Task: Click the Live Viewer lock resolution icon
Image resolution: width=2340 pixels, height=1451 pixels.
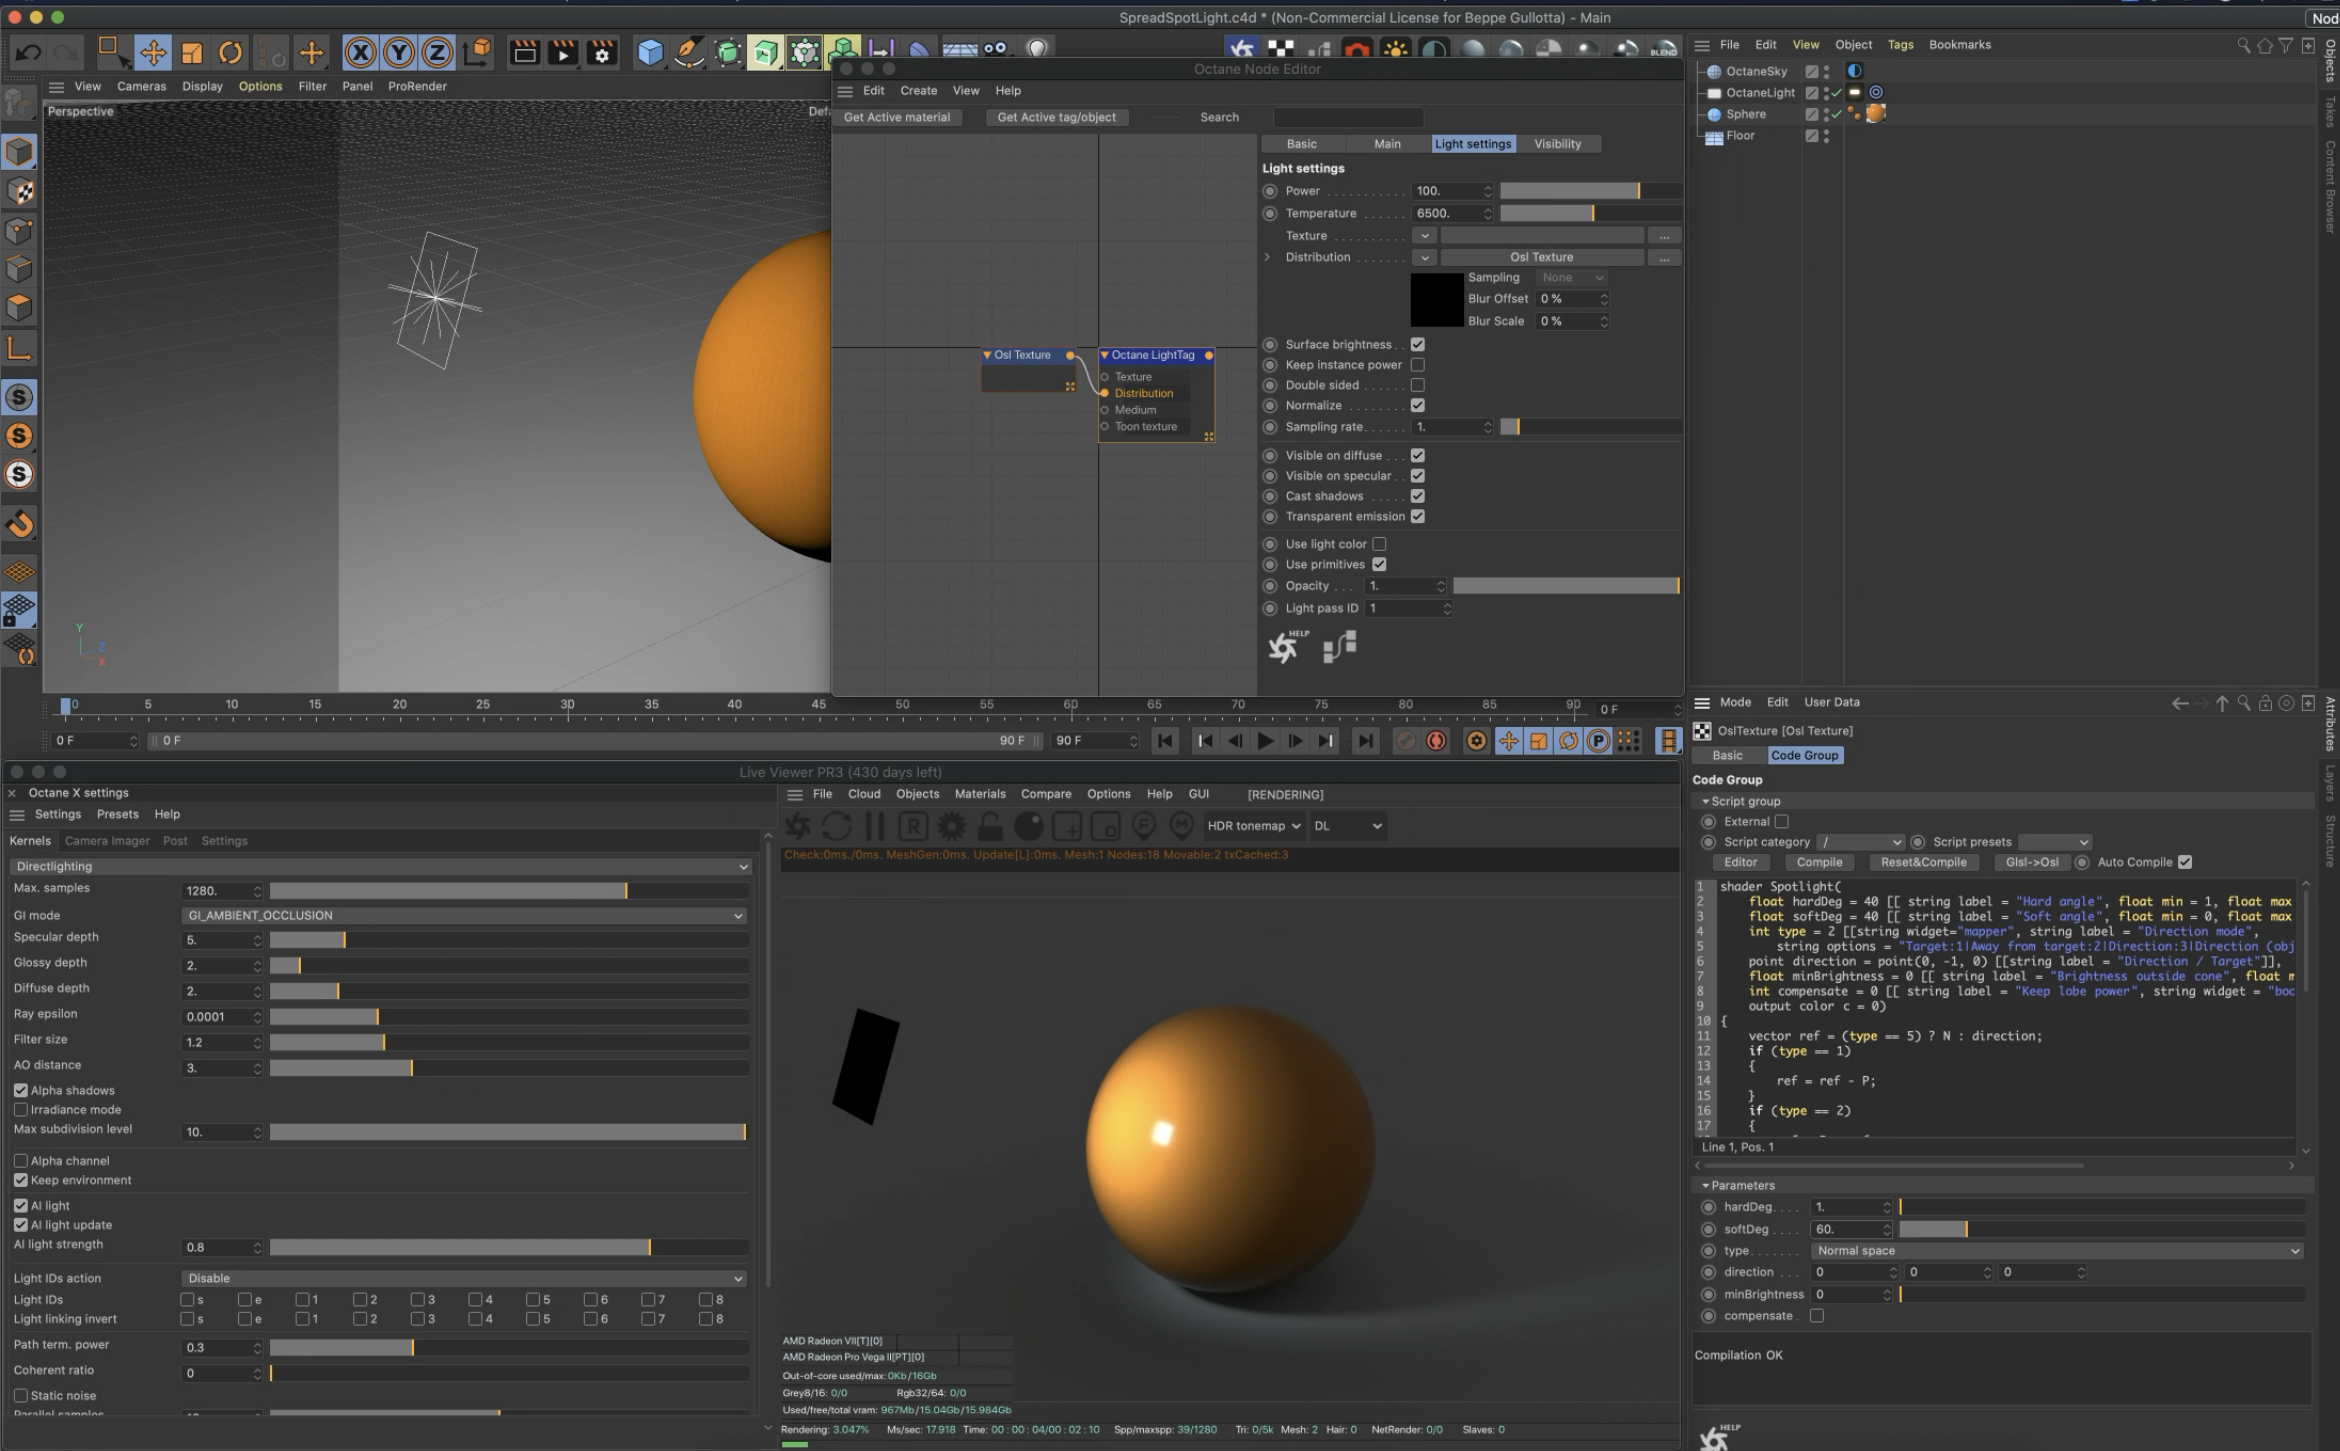Action: (990, 826)
